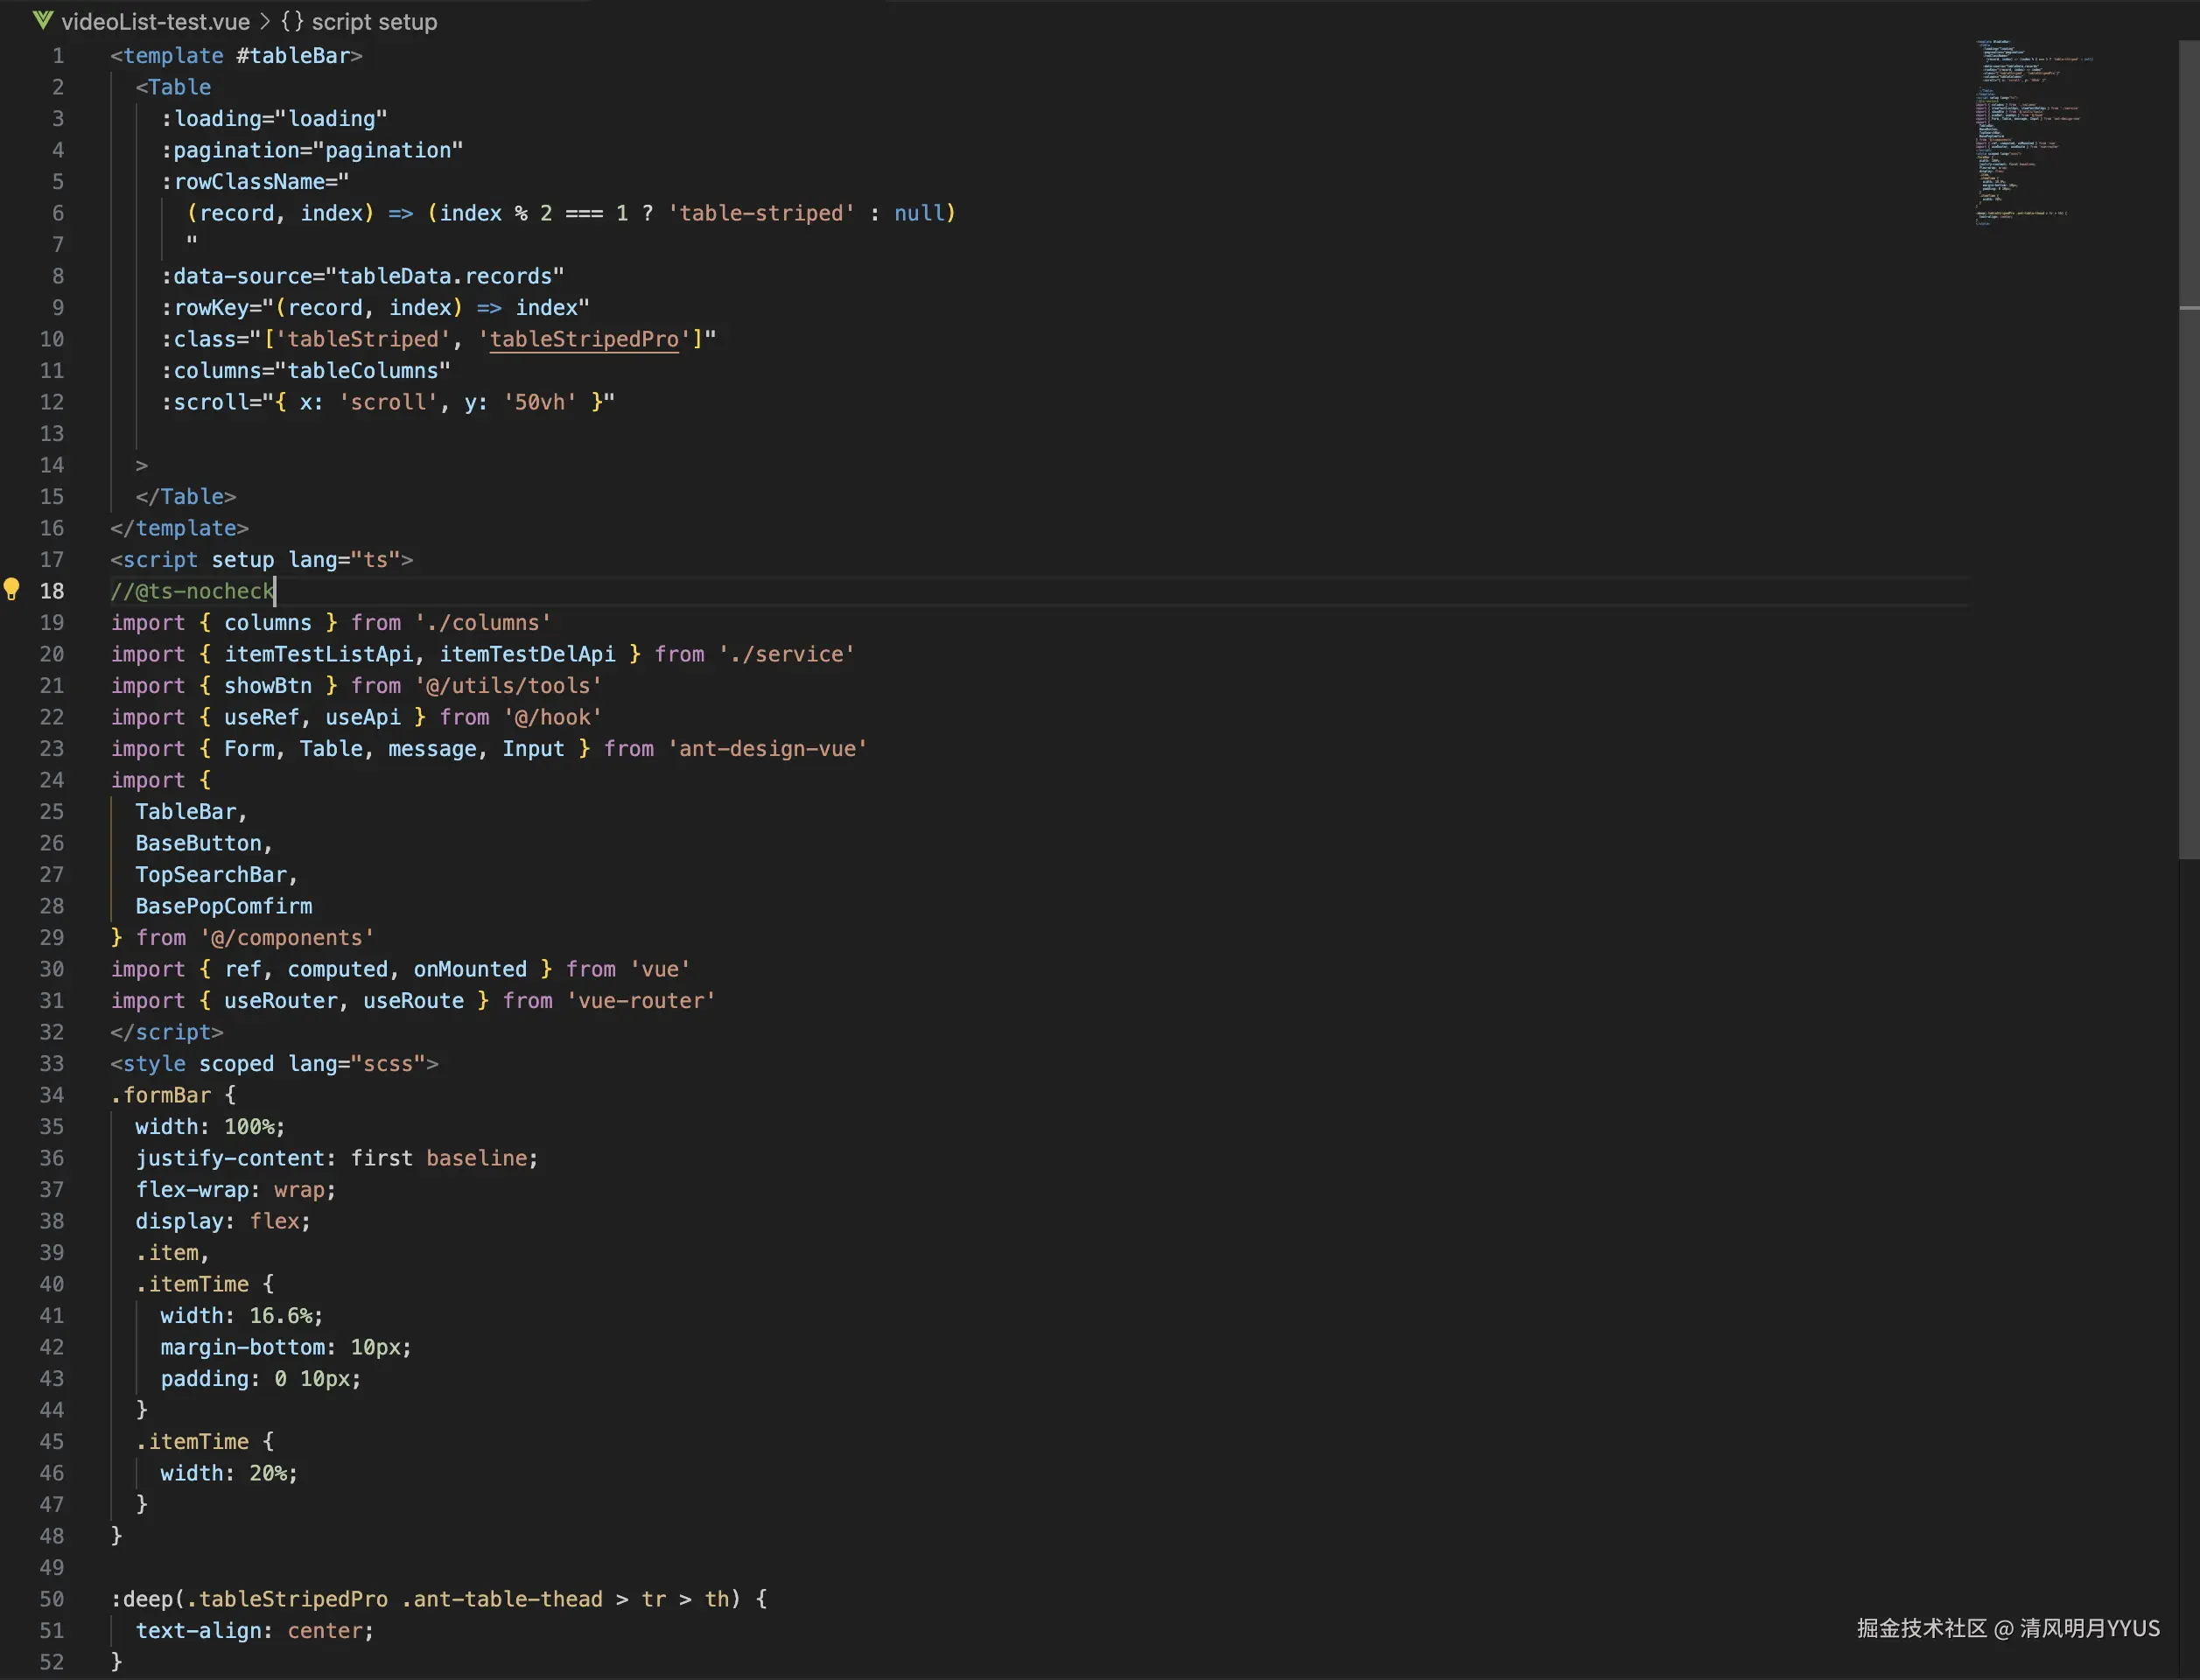The height and width of the screenshot is (1680, 2200).
Task: Click the './service' import path
Action: pyautogui.click(x=786, y=654)
